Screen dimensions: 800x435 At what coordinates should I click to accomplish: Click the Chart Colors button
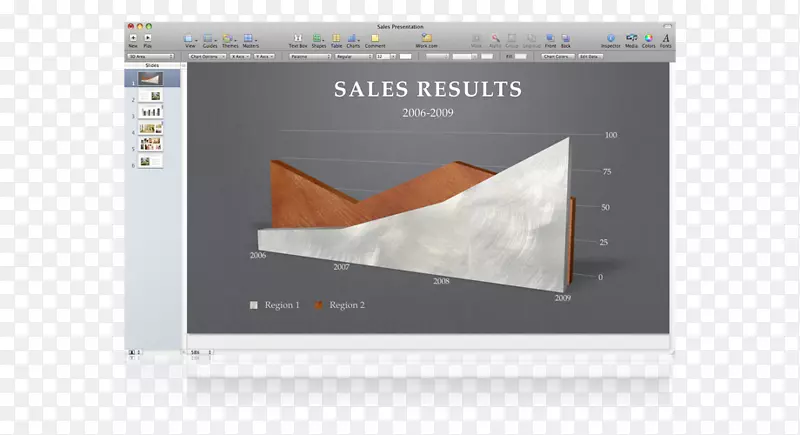tap(557, 57)
